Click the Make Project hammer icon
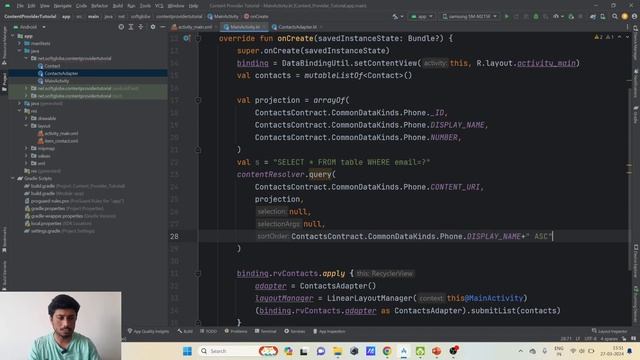 [396, 17]
